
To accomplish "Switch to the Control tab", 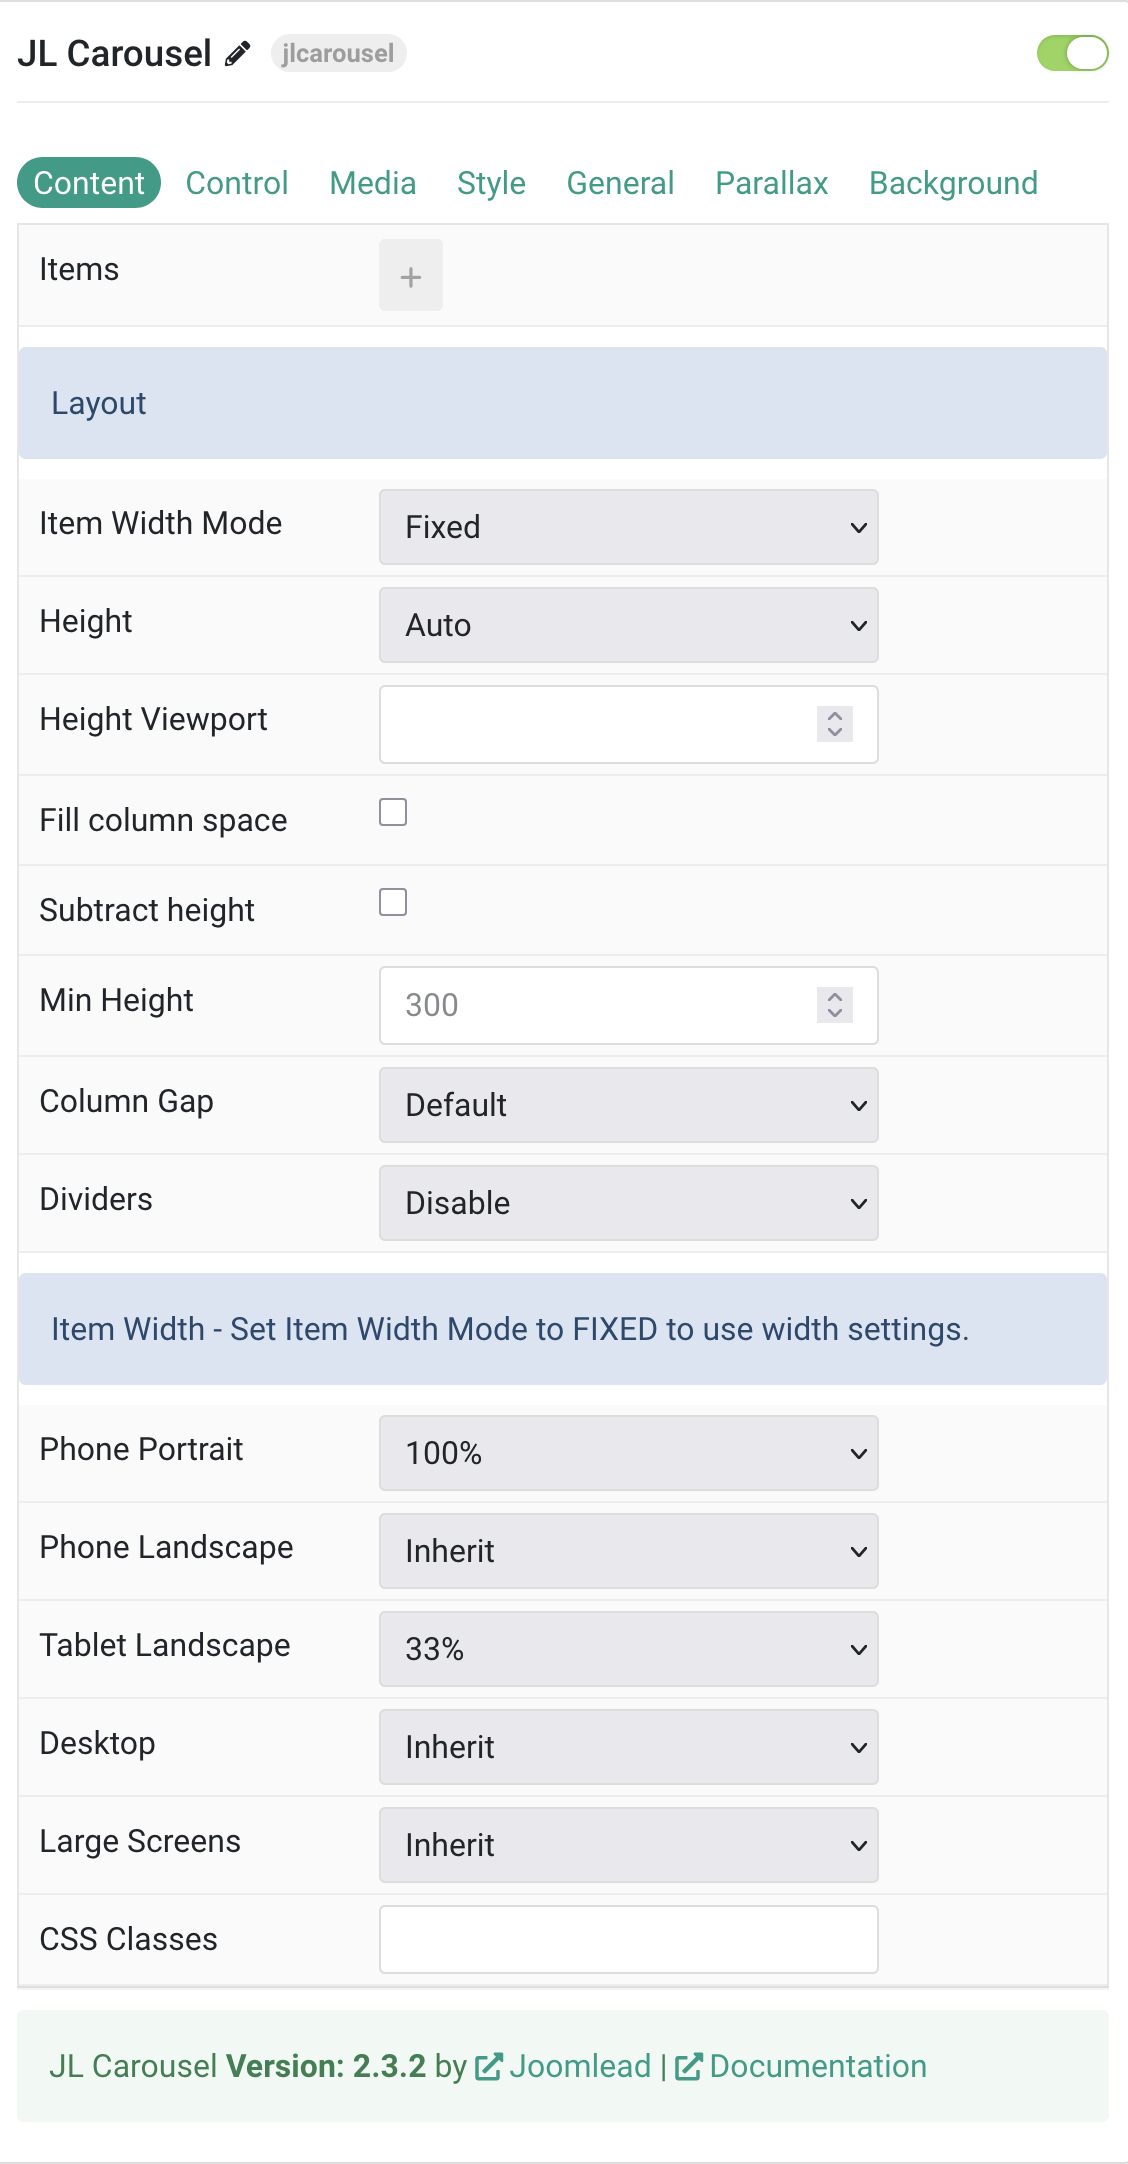I will tap(237, 183).
